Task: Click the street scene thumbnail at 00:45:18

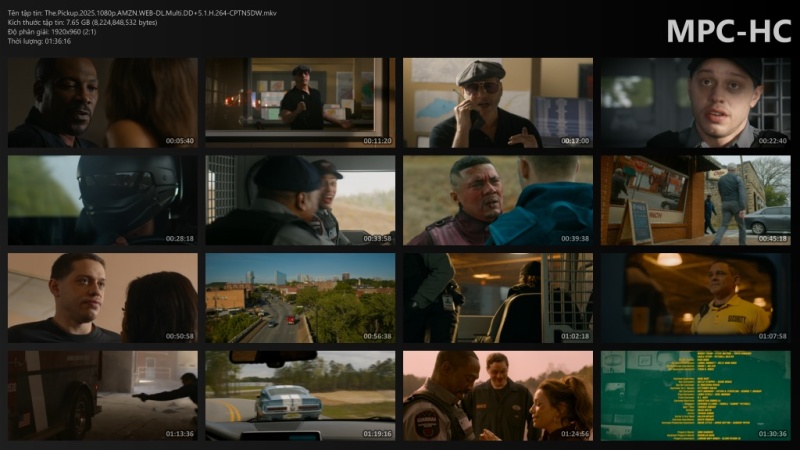Action: tap(695, 201)
